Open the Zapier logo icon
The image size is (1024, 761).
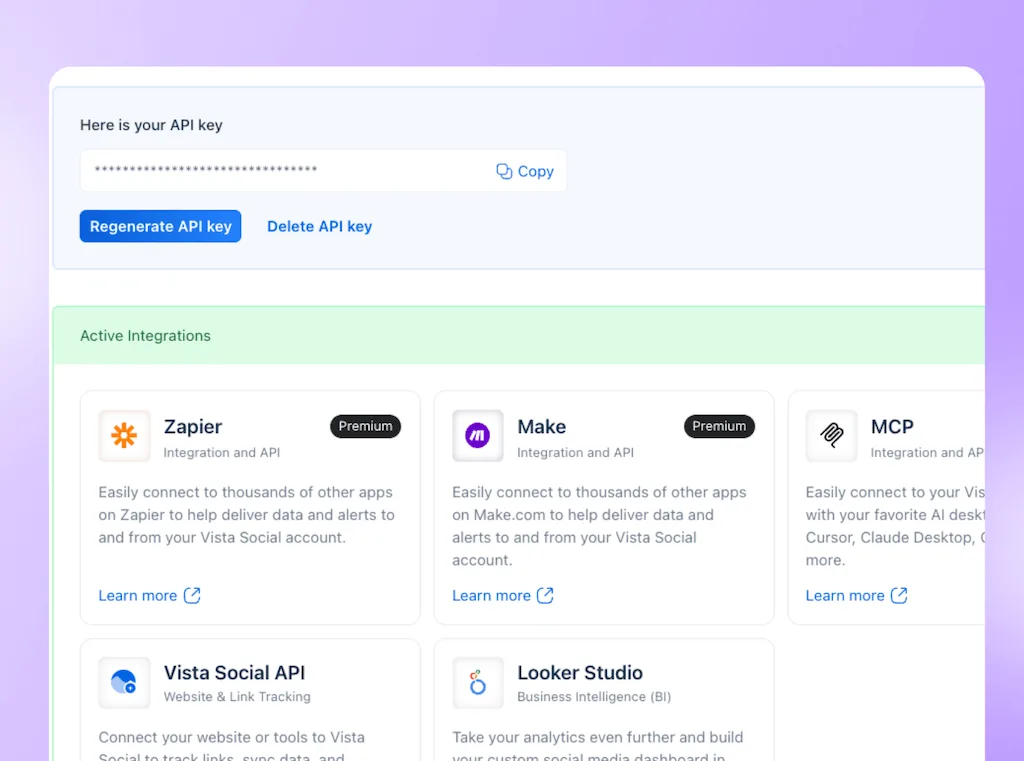click(124, 436)
